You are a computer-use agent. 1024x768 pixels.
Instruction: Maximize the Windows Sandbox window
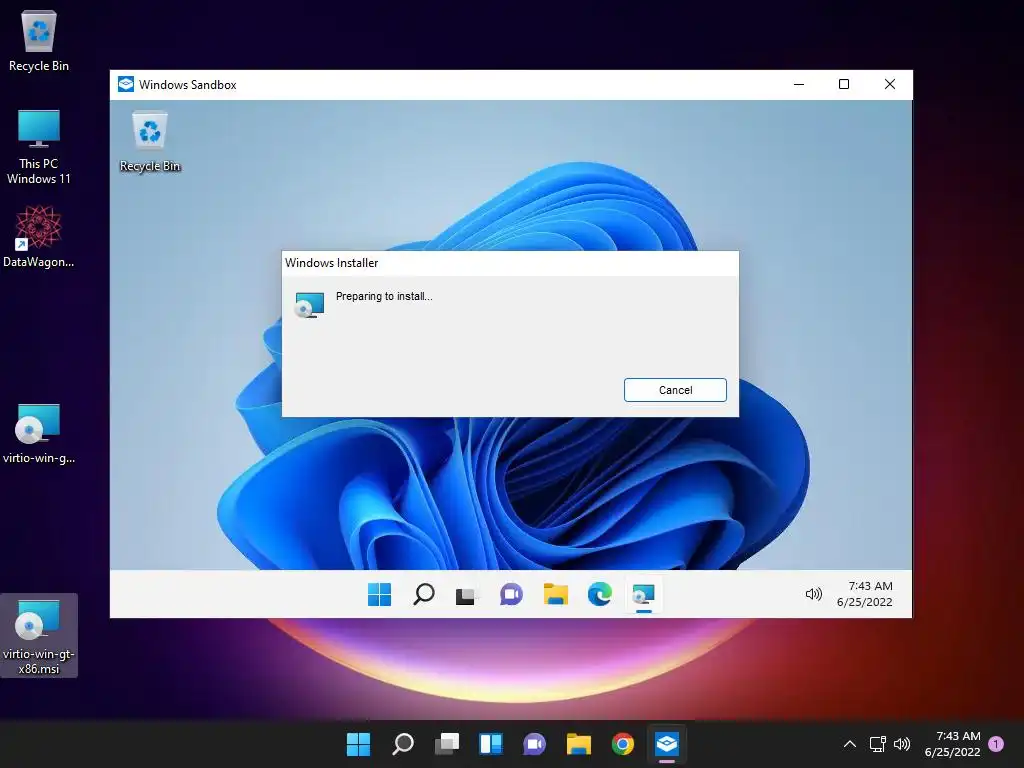coord(844,84)
